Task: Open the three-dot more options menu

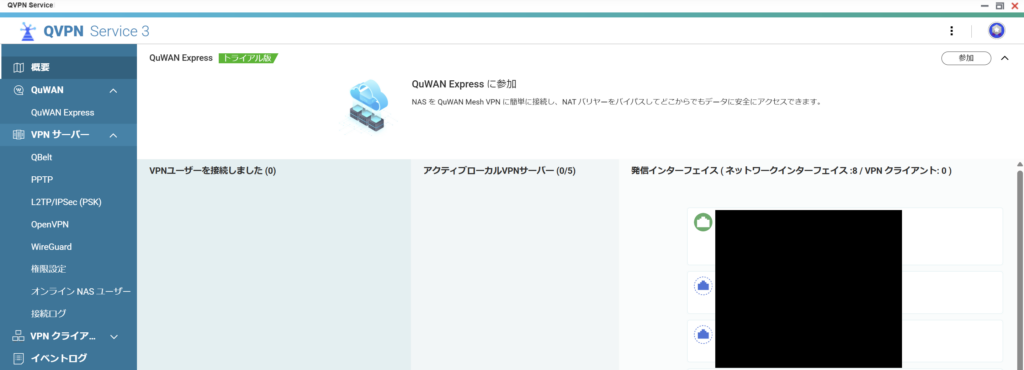Action: click(952, 31)
